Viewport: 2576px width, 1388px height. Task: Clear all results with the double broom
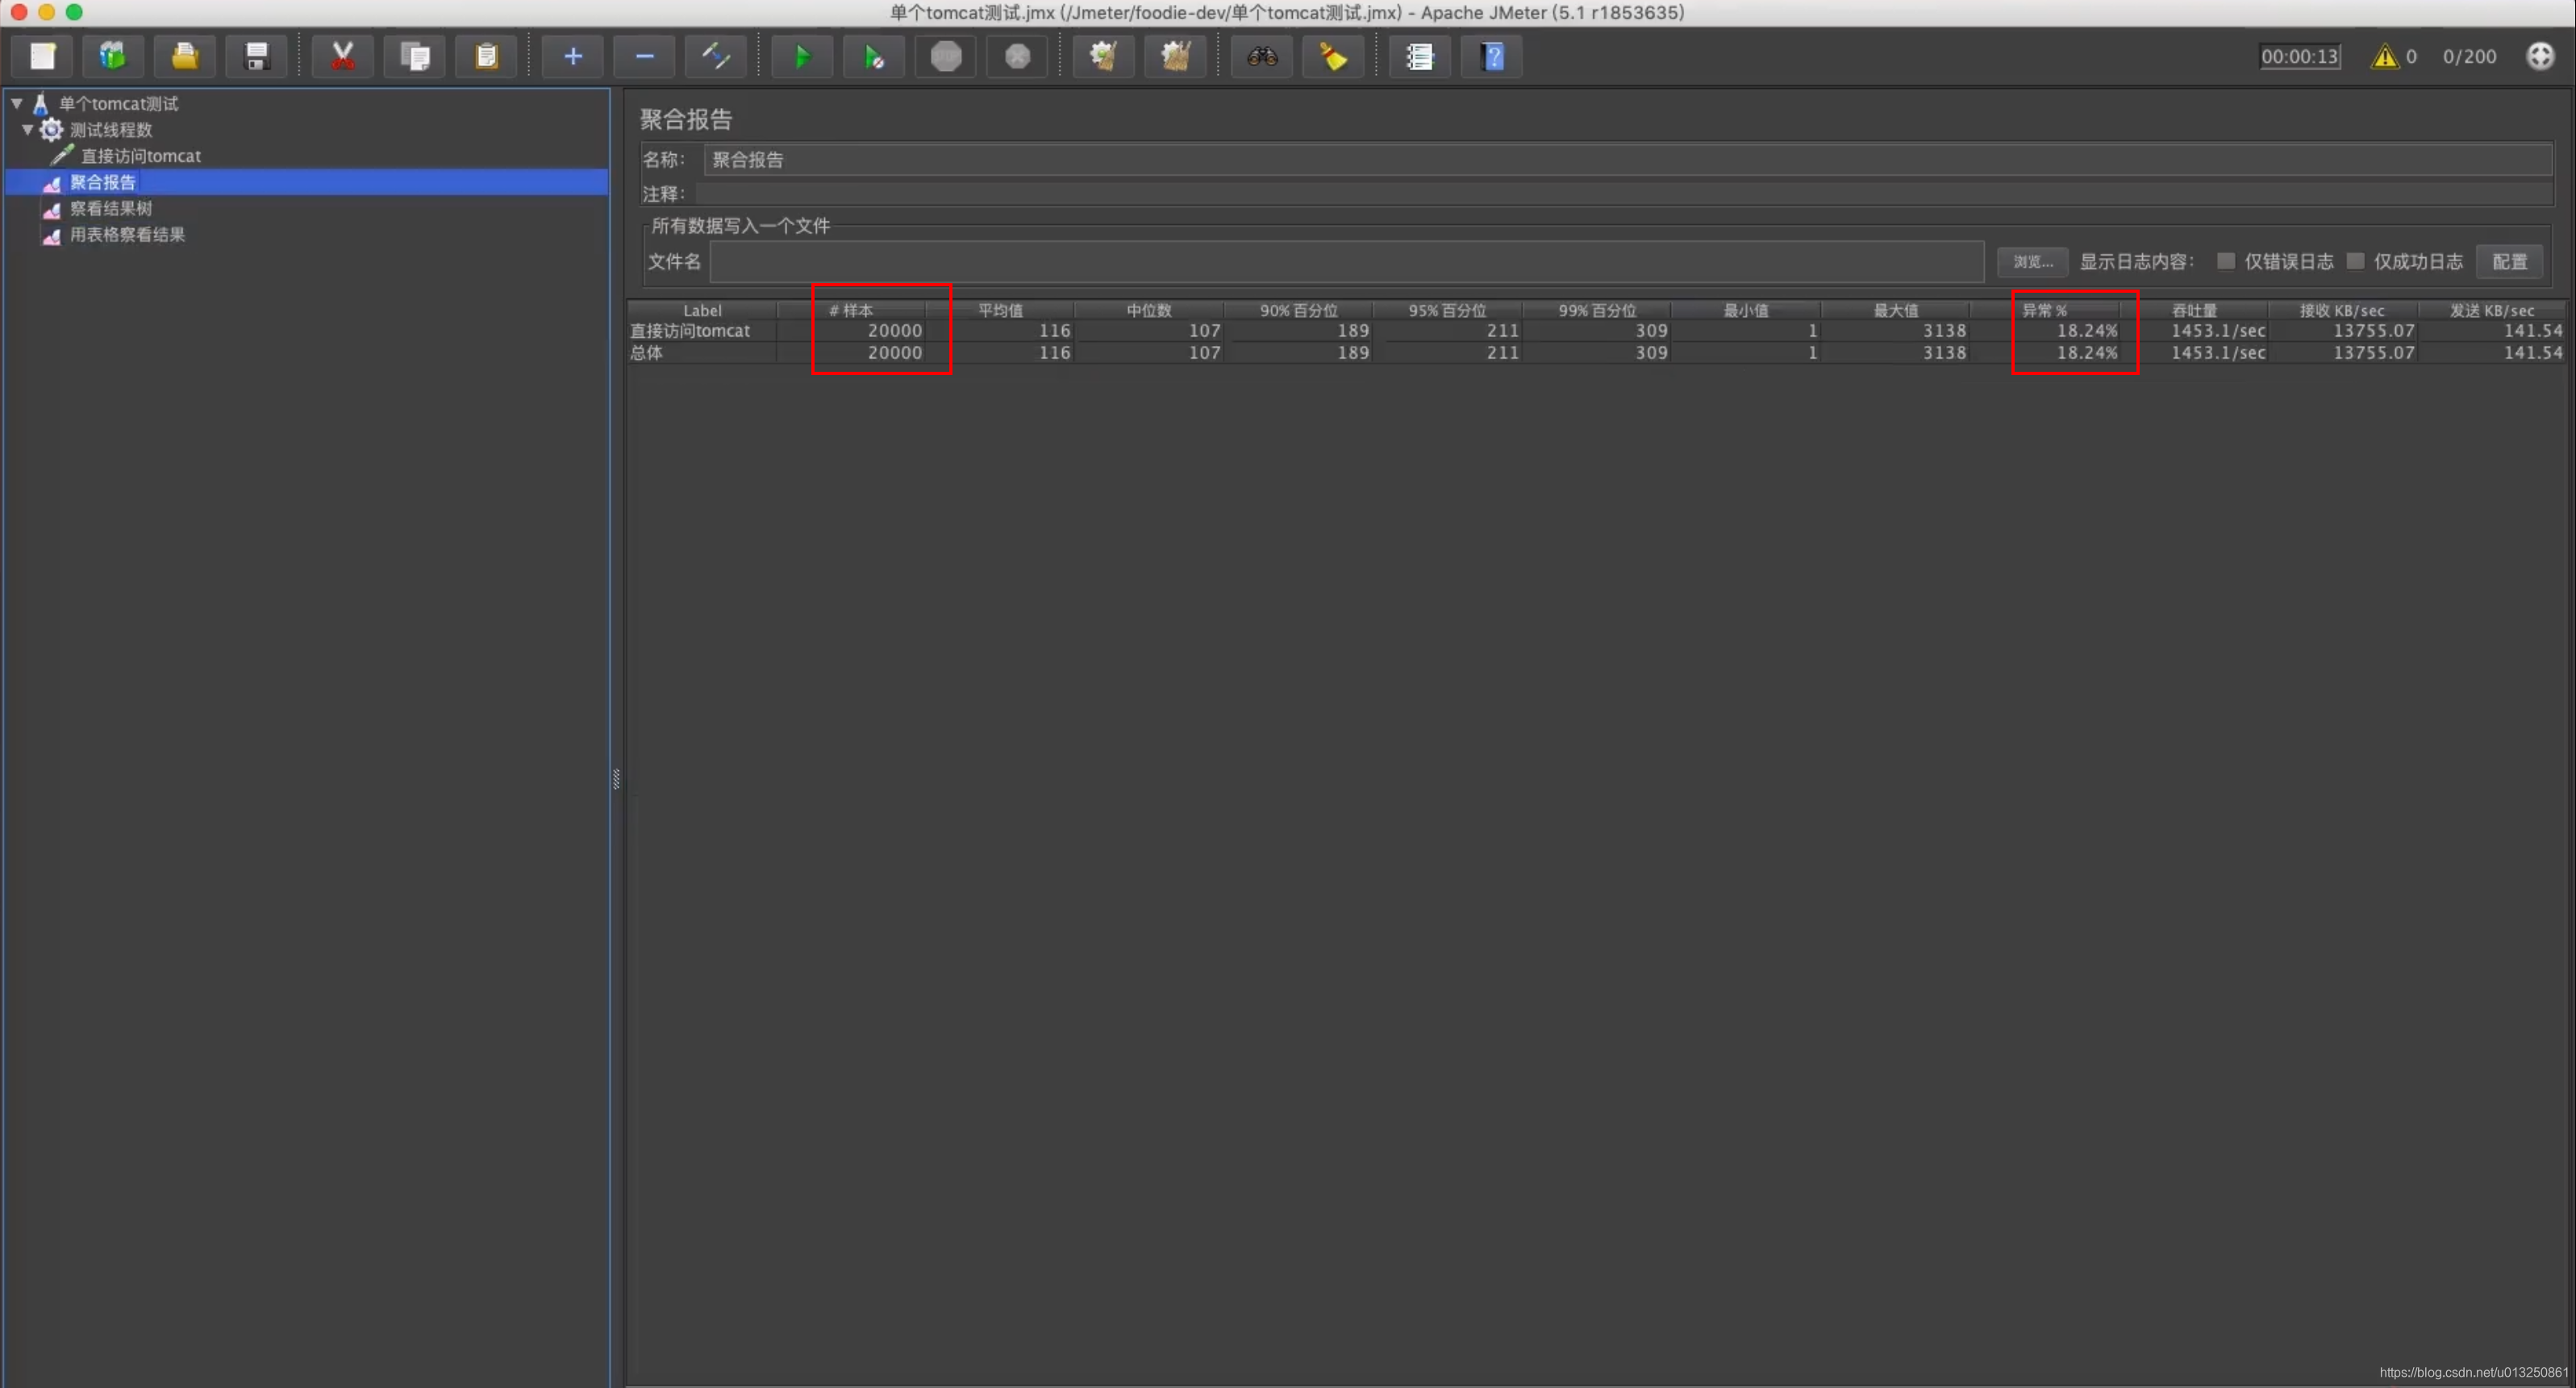pos(1176,56)
